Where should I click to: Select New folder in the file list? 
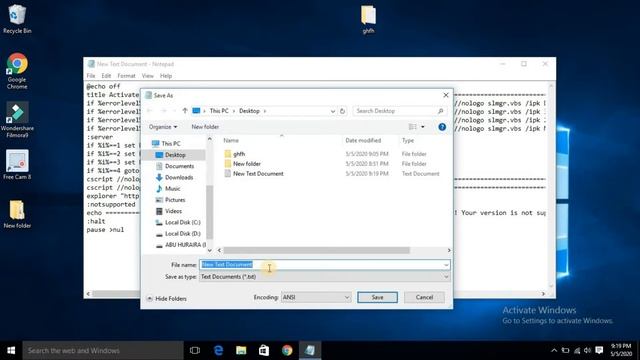[247, 164]
